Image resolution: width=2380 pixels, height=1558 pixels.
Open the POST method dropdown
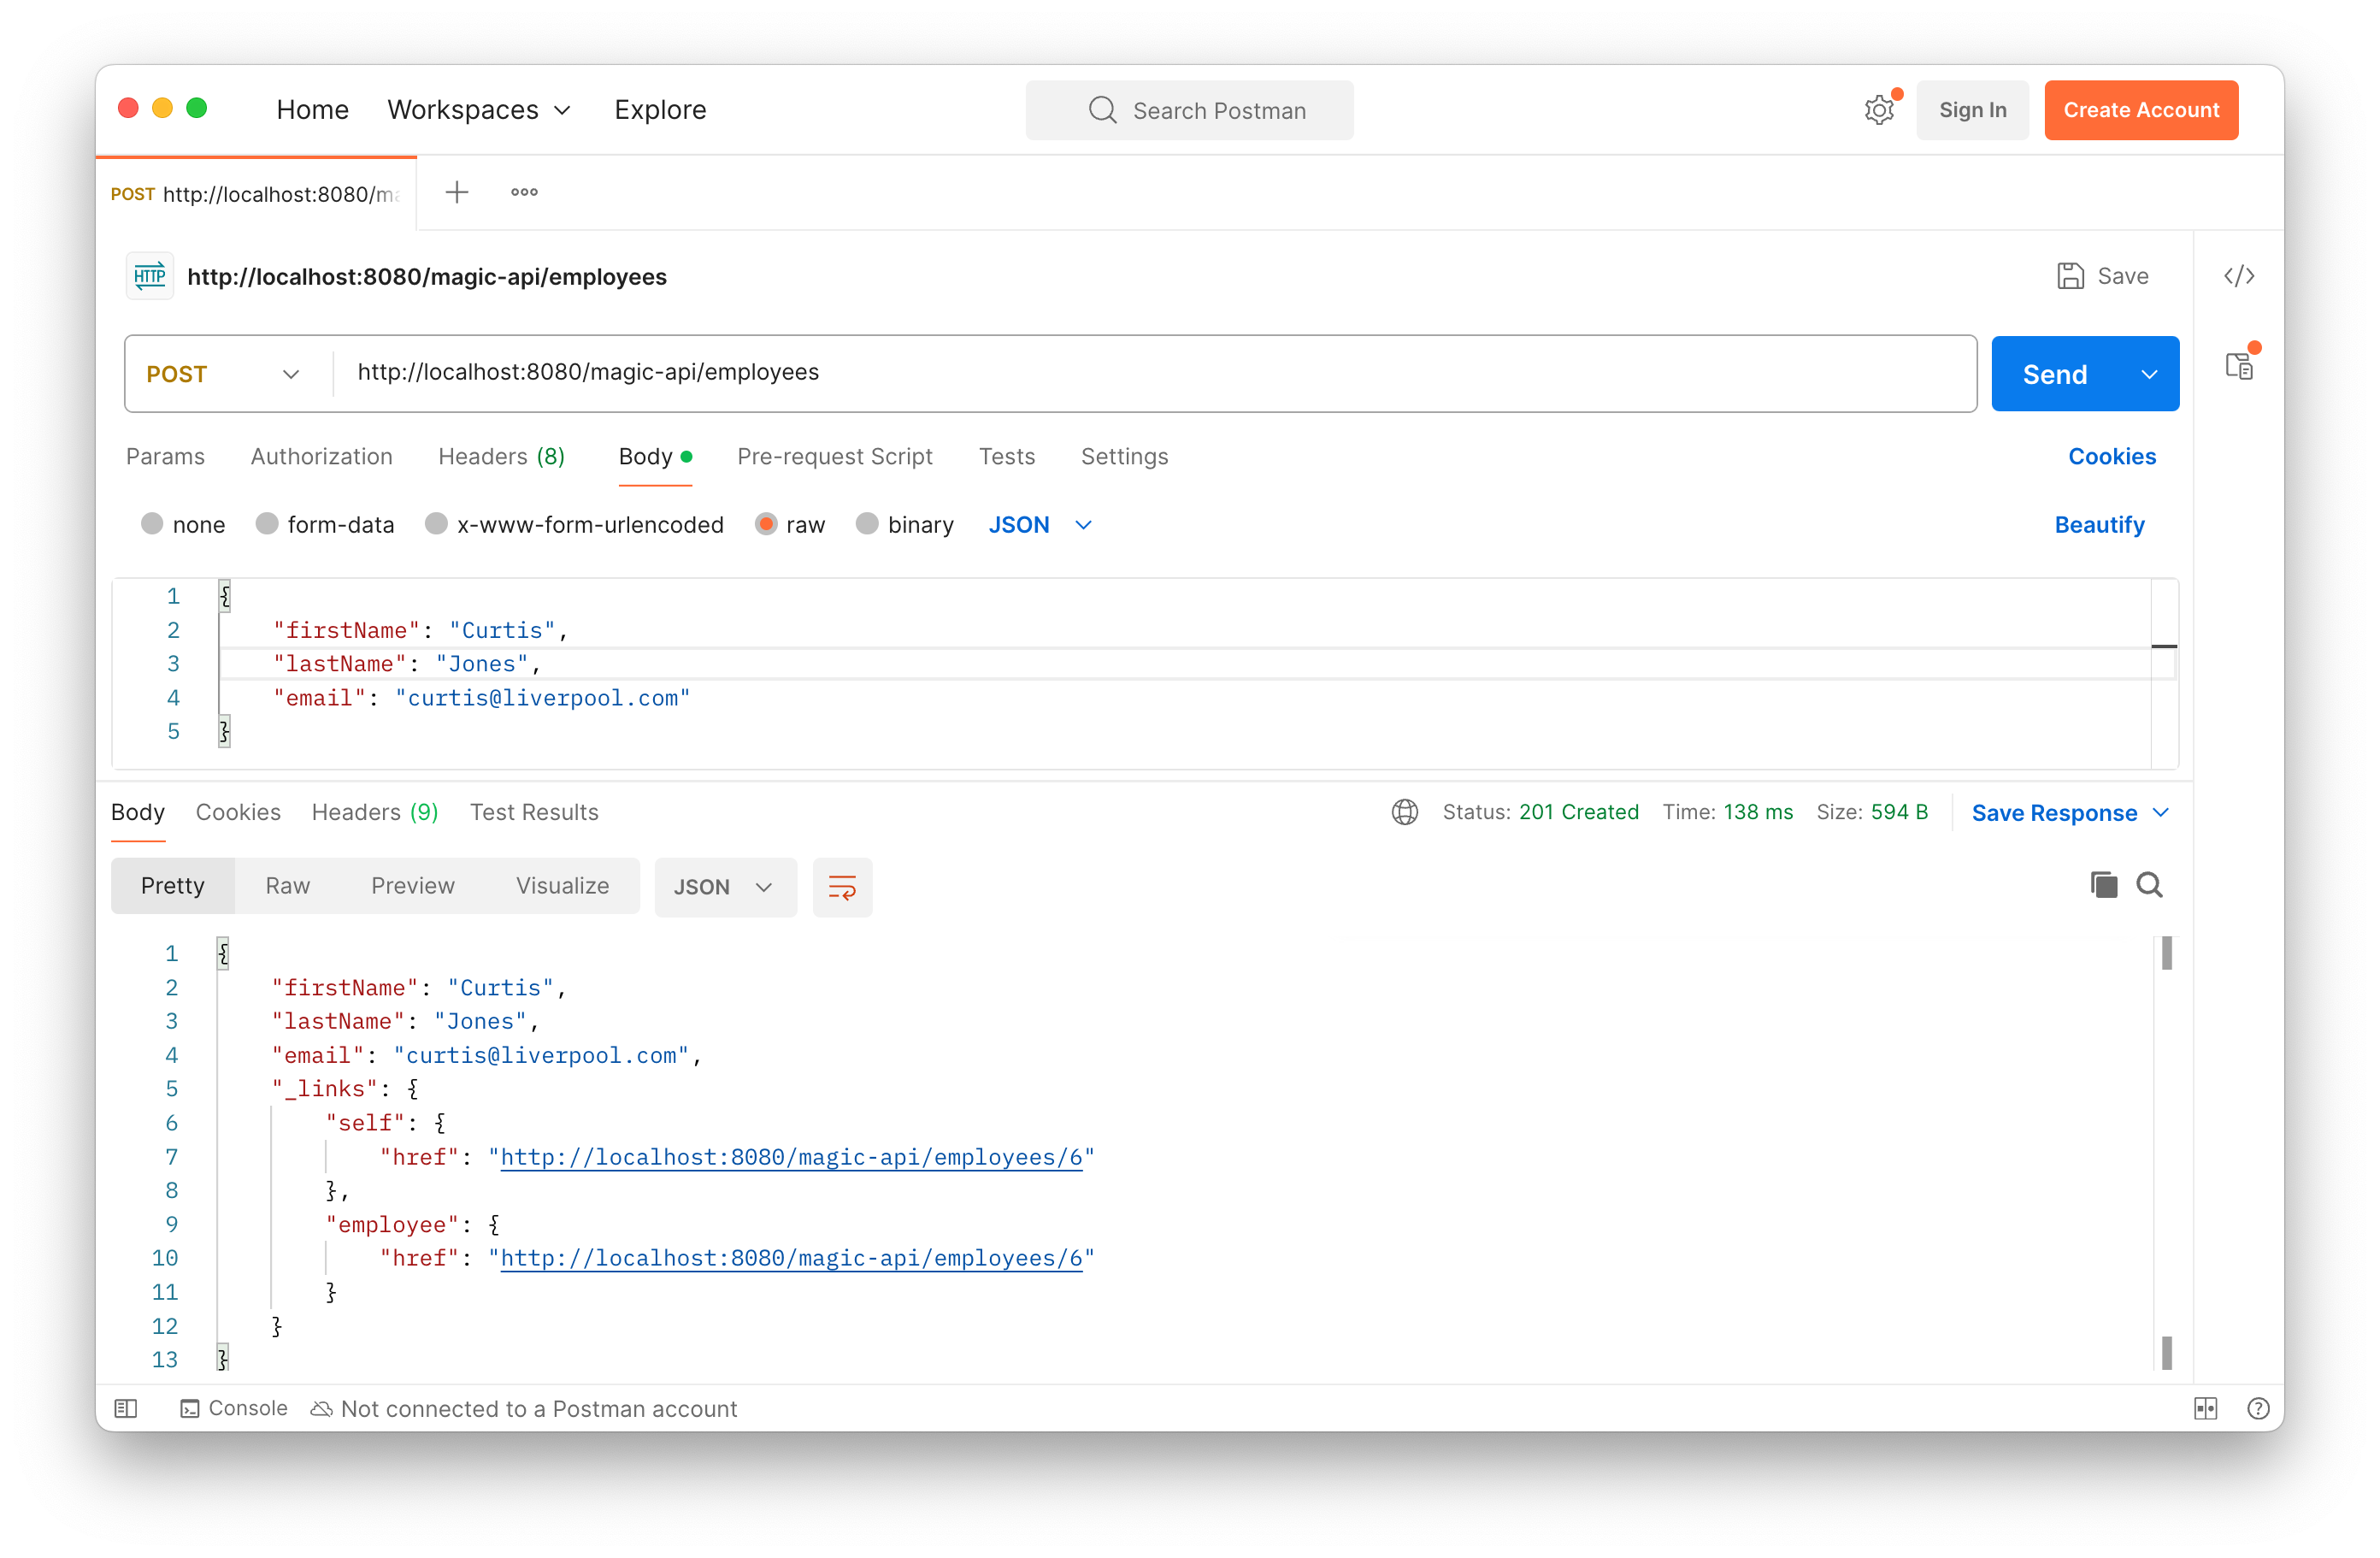coord(224,374)
